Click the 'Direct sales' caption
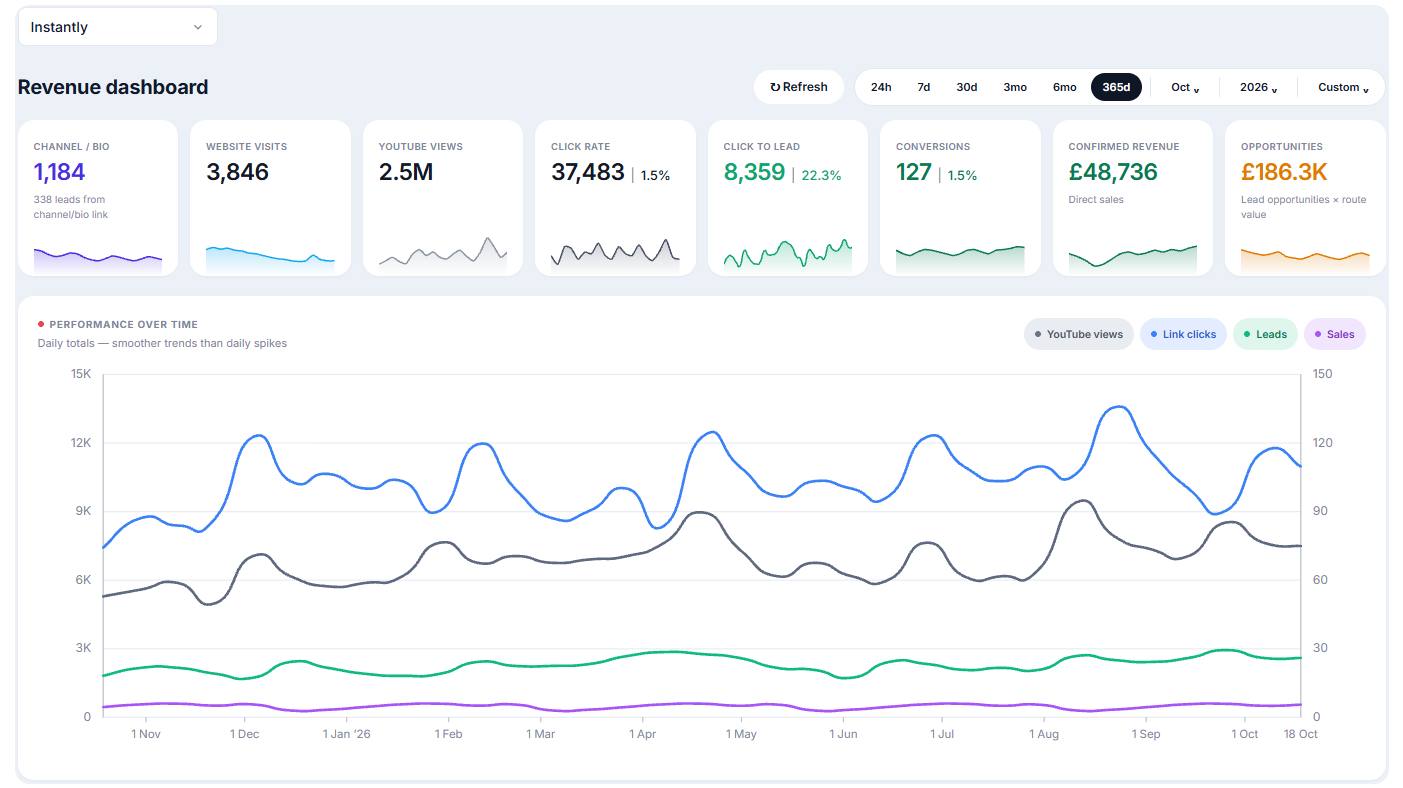Image resolution: width=1403 pixels, height=788 pixels. (x=1096, y=199)
